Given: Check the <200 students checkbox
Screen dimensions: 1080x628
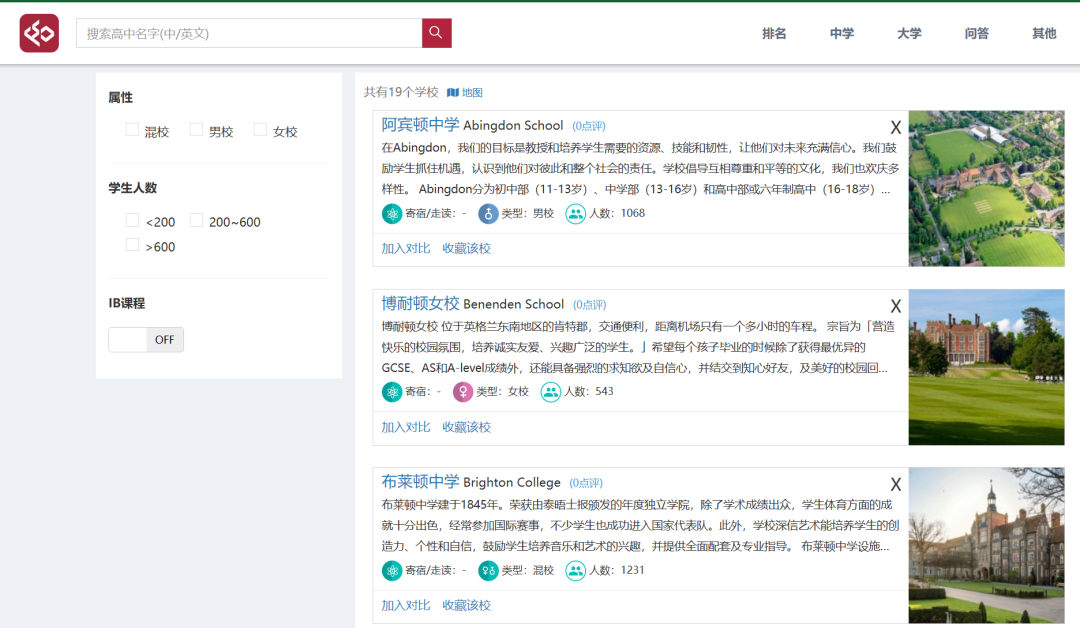Looking at the screenshot, I should click(132, 220).
